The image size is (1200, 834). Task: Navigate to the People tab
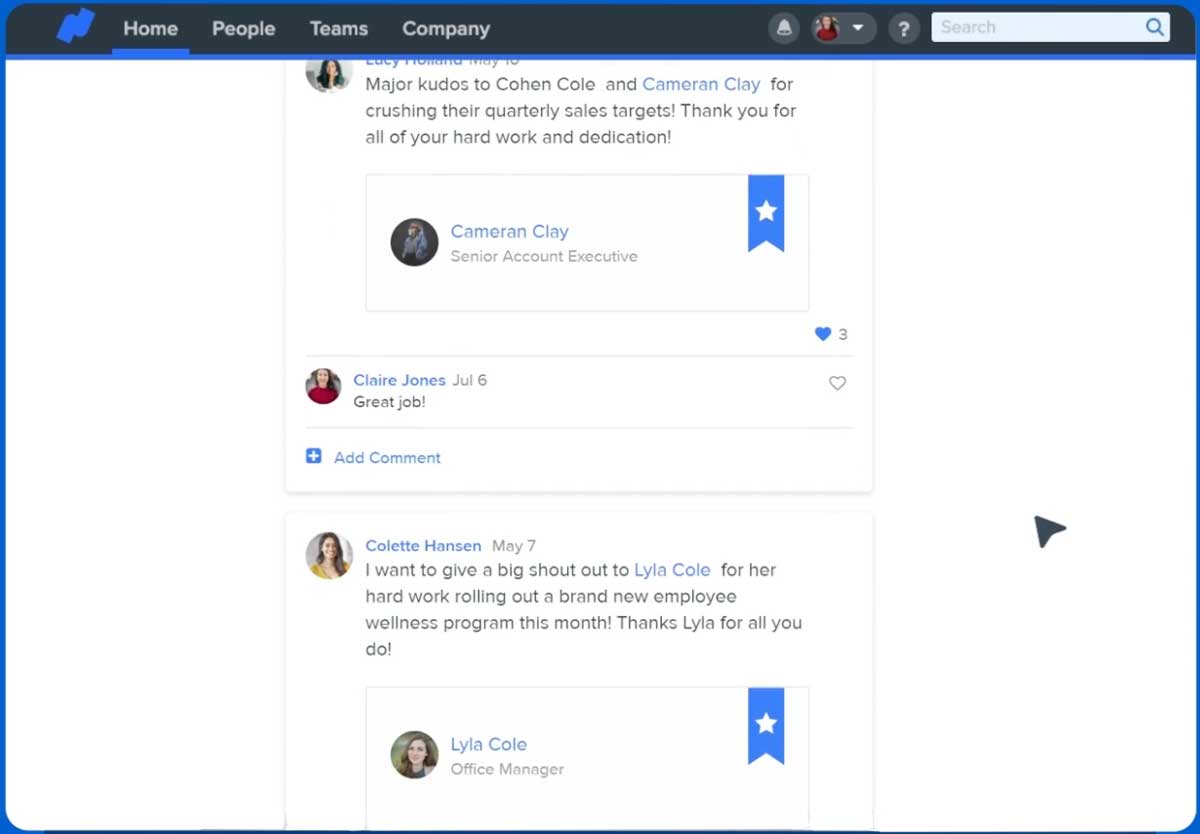[243, 29]
